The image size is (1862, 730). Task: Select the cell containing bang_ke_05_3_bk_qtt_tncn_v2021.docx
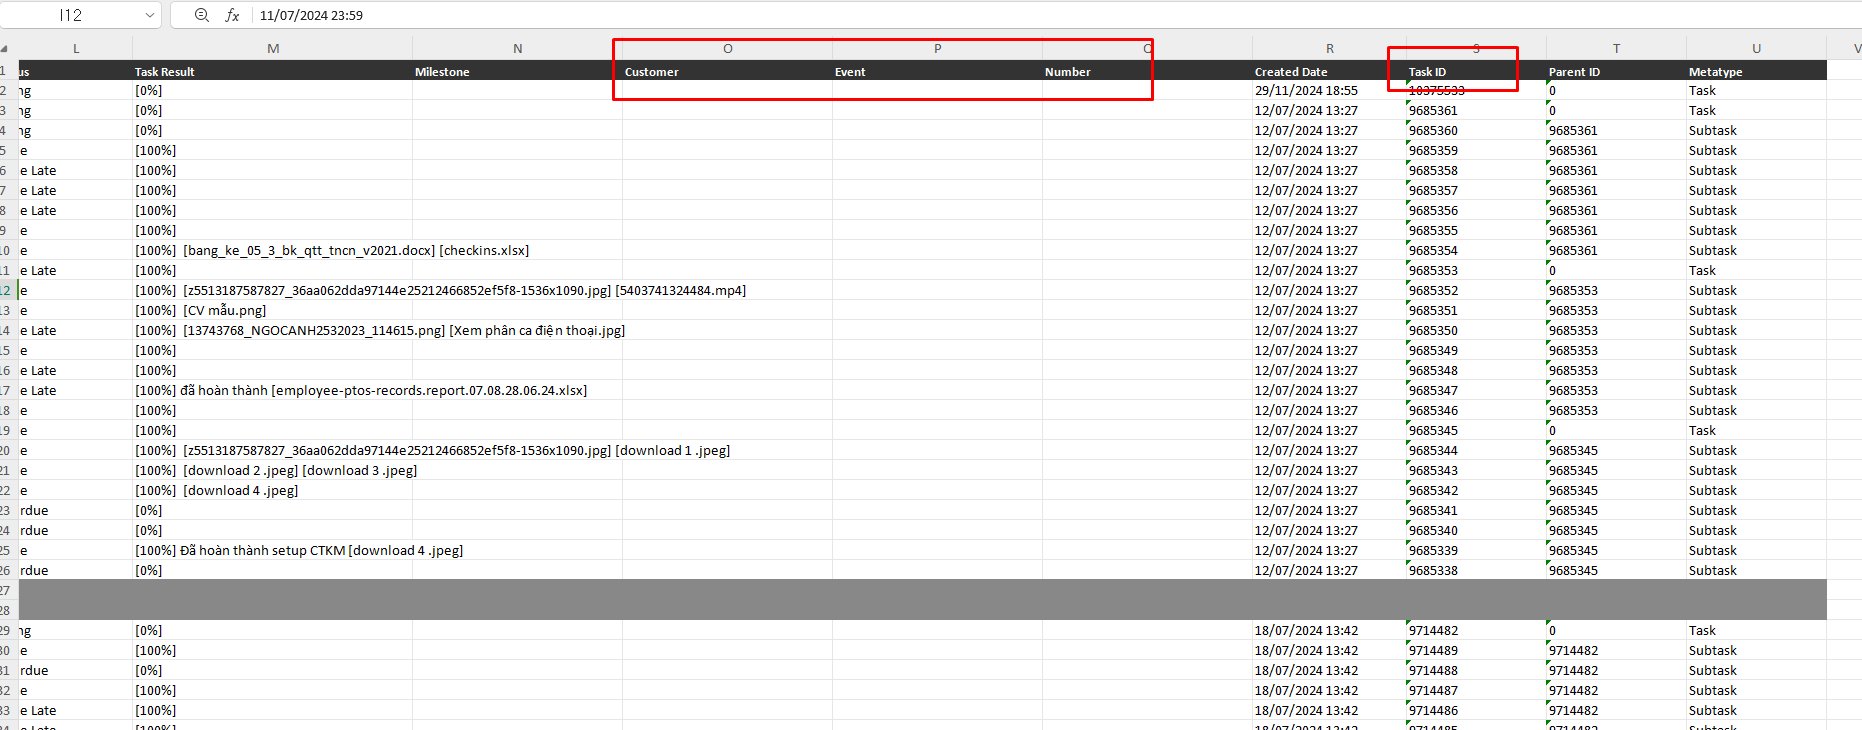click(273, 250)
